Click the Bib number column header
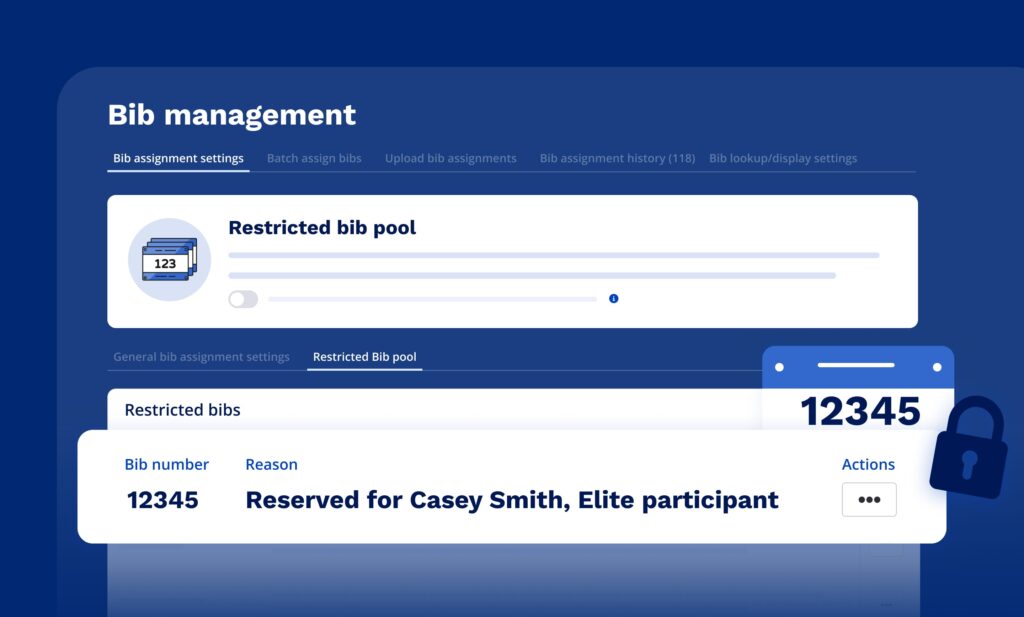1024x617 pixels. click(166, 464)
